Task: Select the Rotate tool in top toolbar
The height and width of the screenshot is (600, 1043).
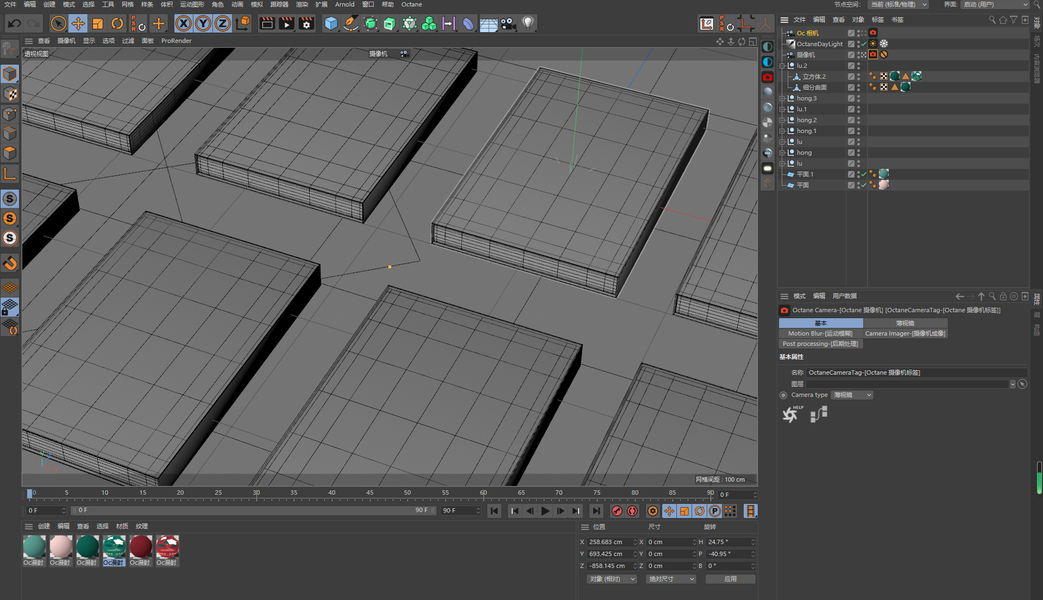Action: pos(117,23)
